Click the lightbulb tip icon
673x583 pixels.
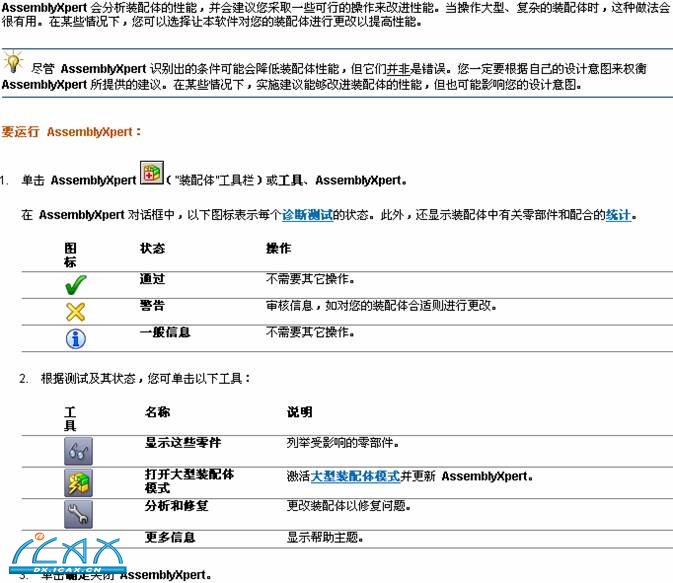(13, 61)
